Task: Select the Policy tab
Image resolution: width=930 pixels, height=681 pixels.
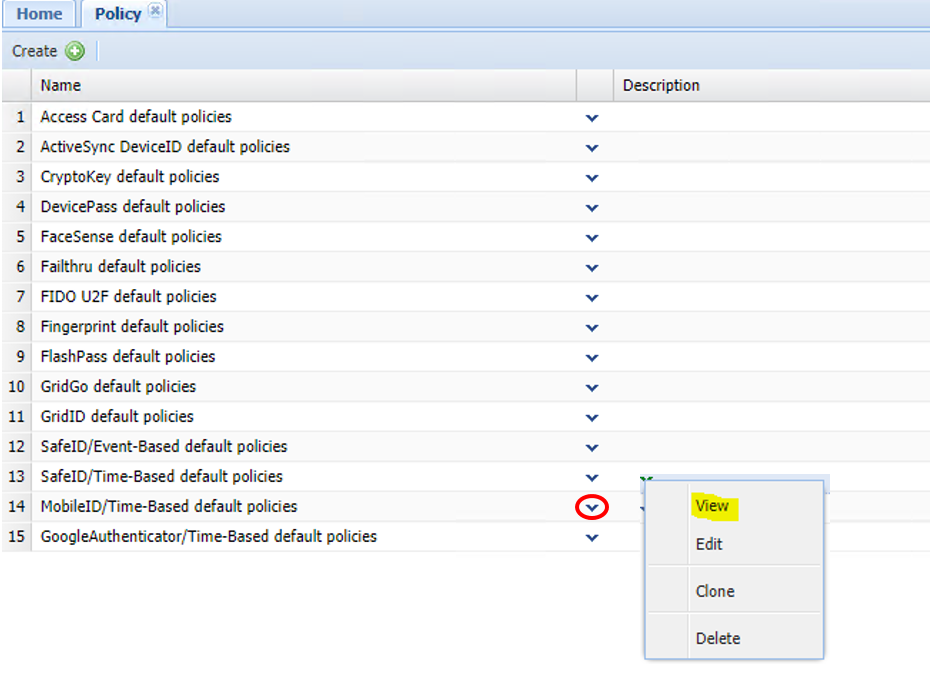Action: point(117,14)
